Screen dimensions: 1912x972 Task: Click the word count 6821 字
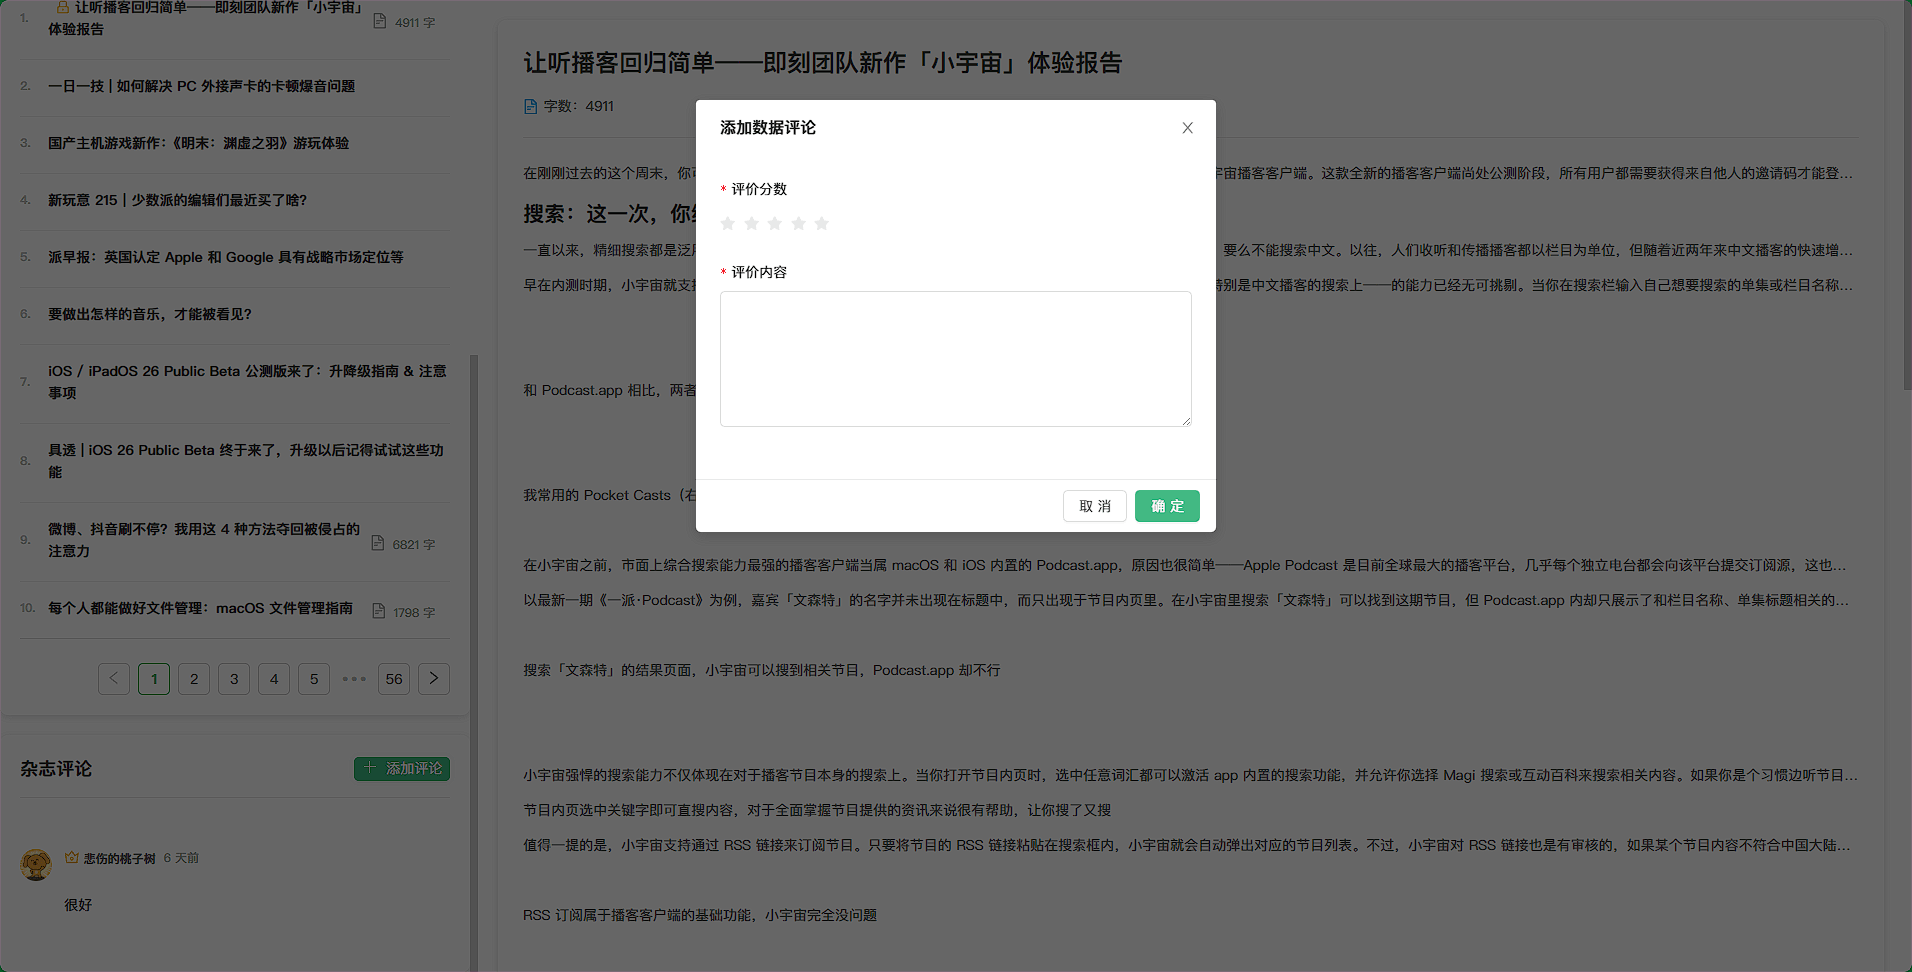[x=414, y=545]
